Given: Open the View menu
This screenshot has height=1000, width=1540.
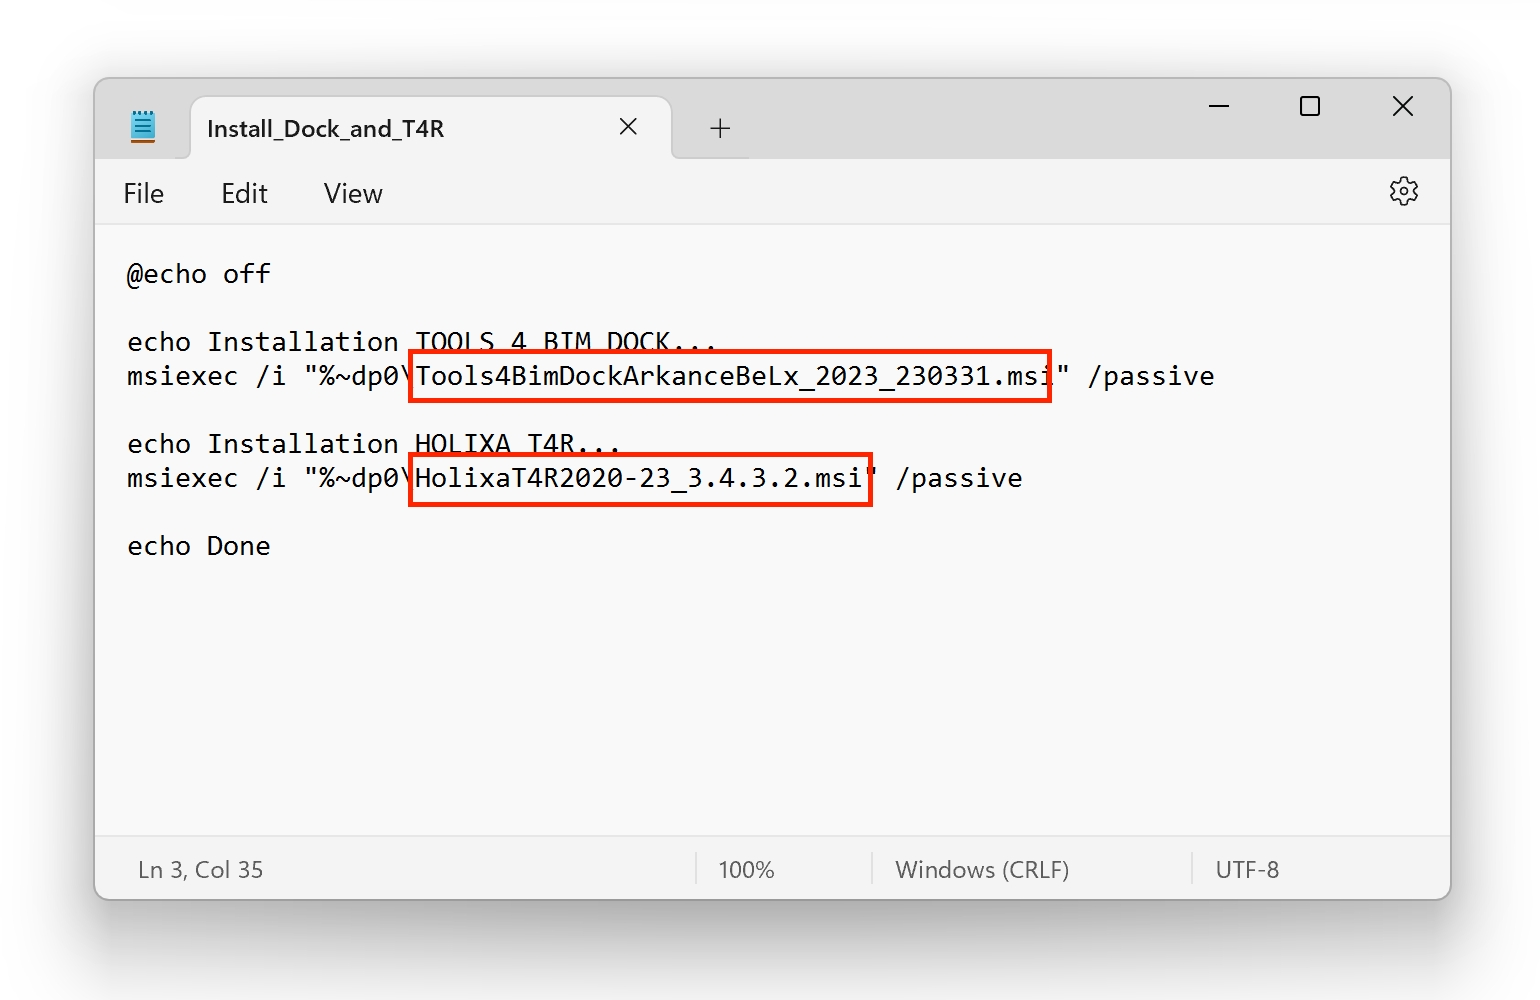Looking at the screenshot, I should 353,194.
